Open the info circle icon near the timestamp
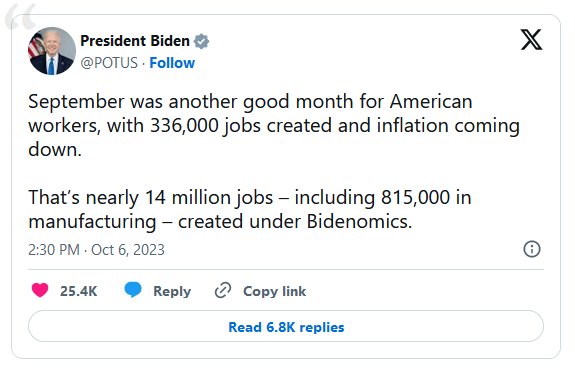This screenshot has height=377, width=575. coord(531,249)
